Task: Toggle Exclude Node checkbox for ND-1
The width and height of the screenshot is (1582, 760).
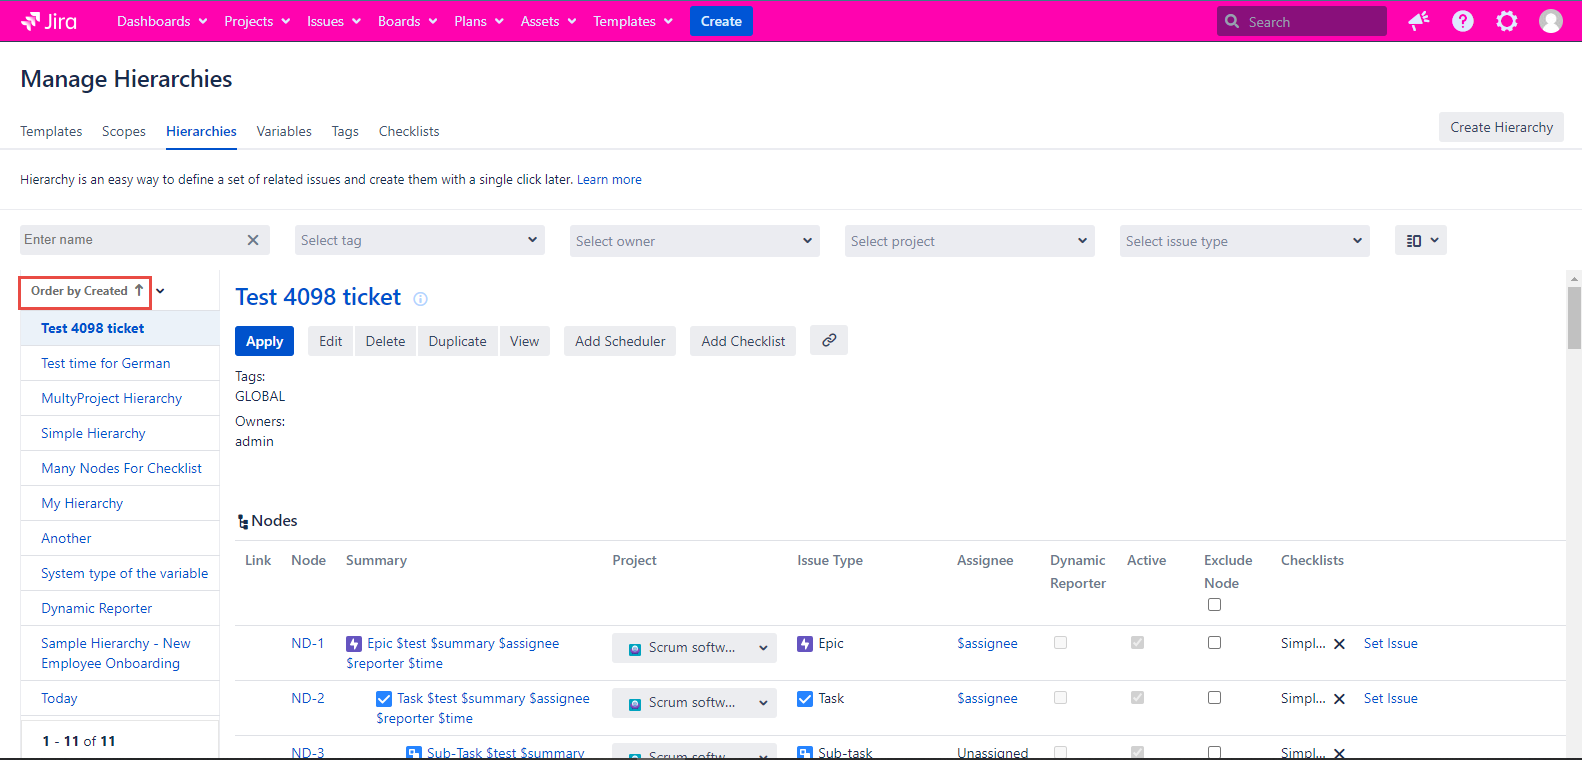Action: (1214, 643)
